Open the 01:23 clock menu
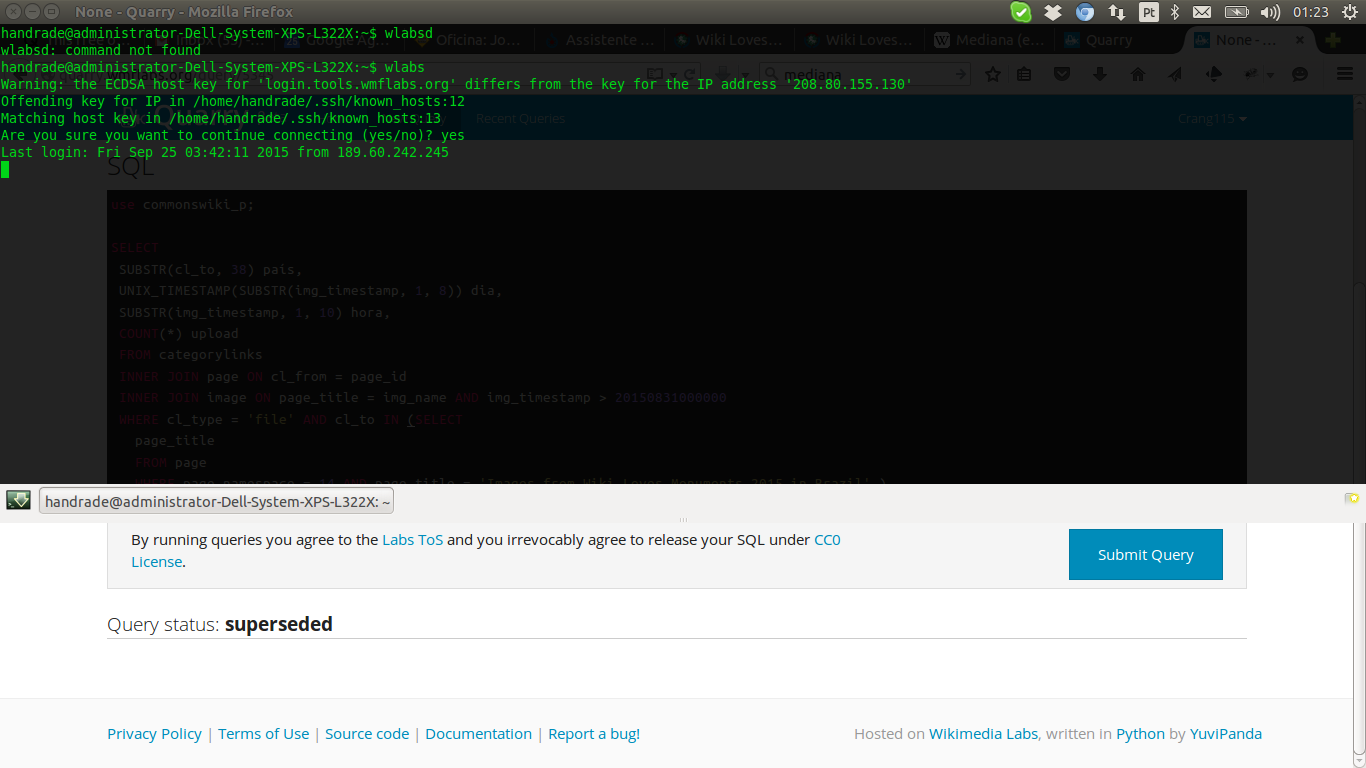The image size is (1366, 768). (1311, 12)
